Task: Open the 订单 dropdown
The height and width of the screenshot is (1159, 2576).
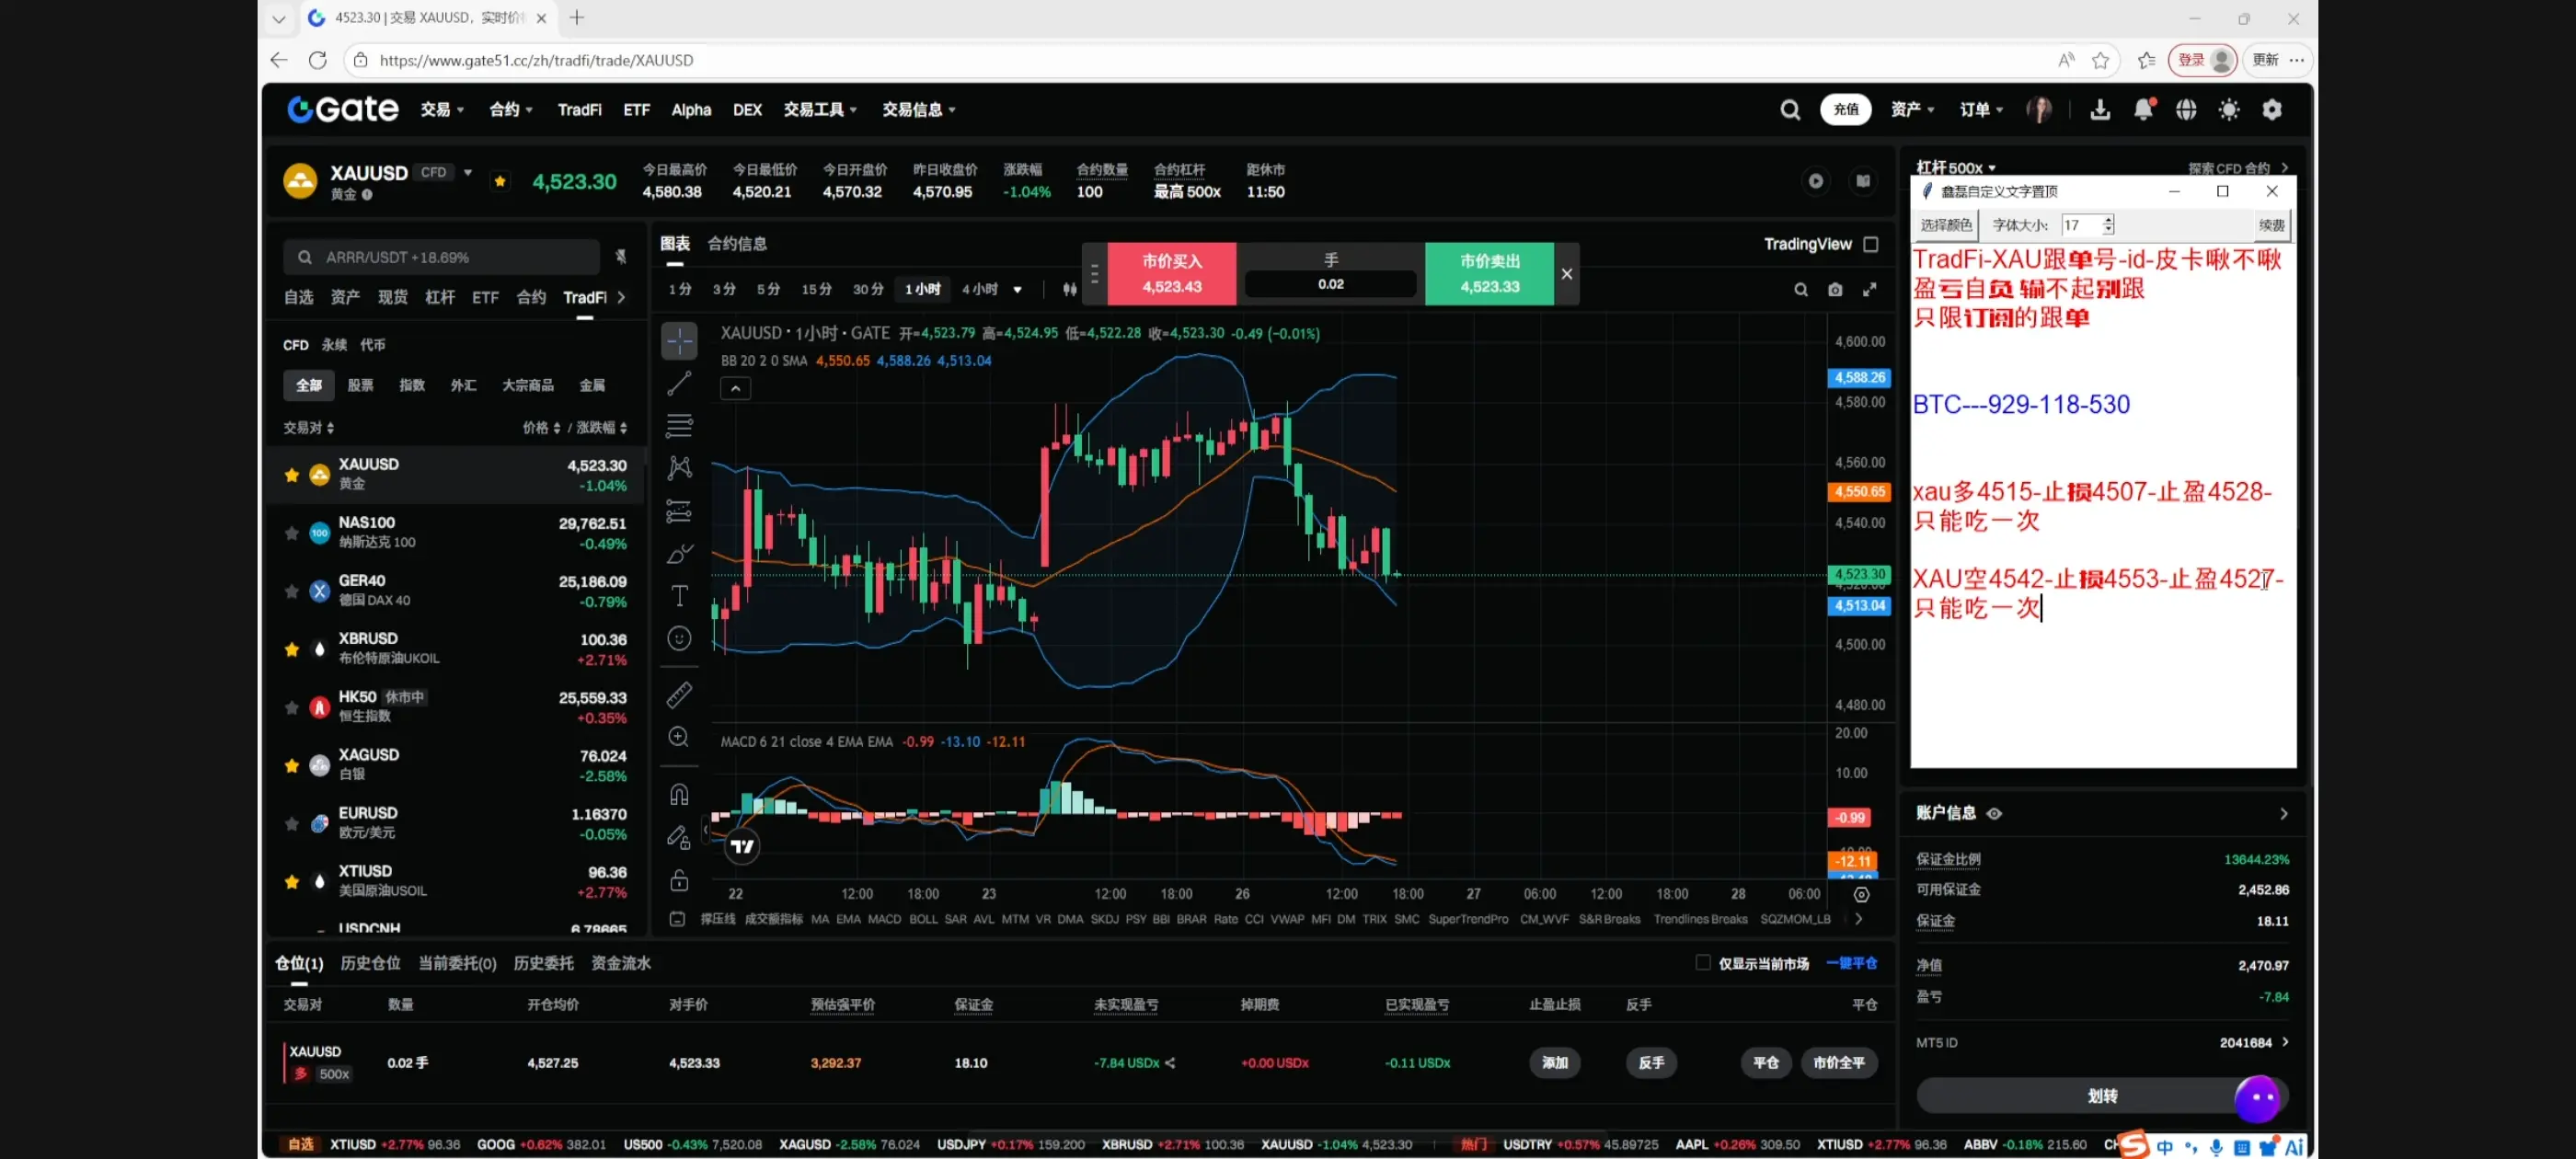Action: tap(1981, 110)
